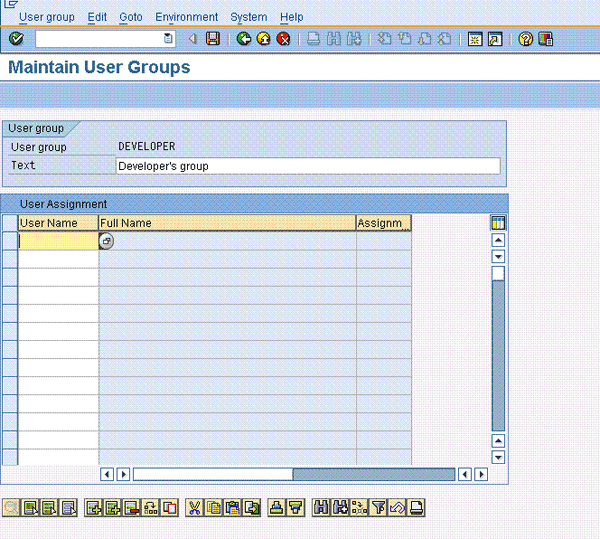
Task: Click the green checkmark Enter icon
Action: tap(16, 39)
